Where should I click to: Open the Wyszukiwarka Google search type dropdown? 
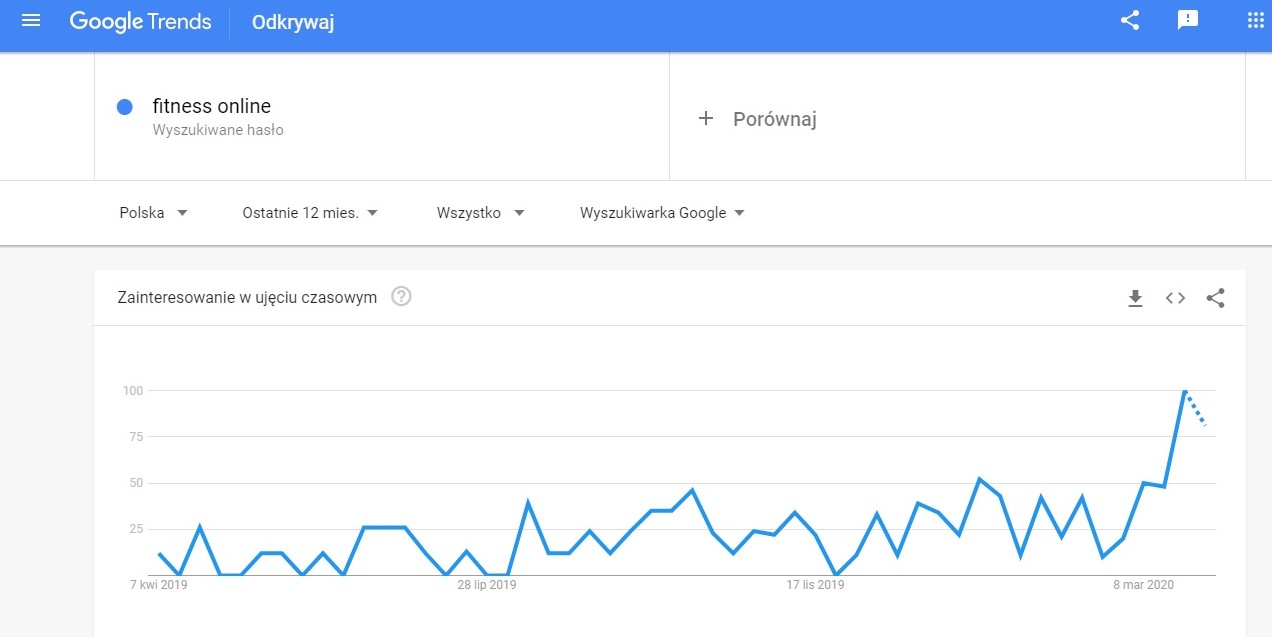(x=663, y=212)
